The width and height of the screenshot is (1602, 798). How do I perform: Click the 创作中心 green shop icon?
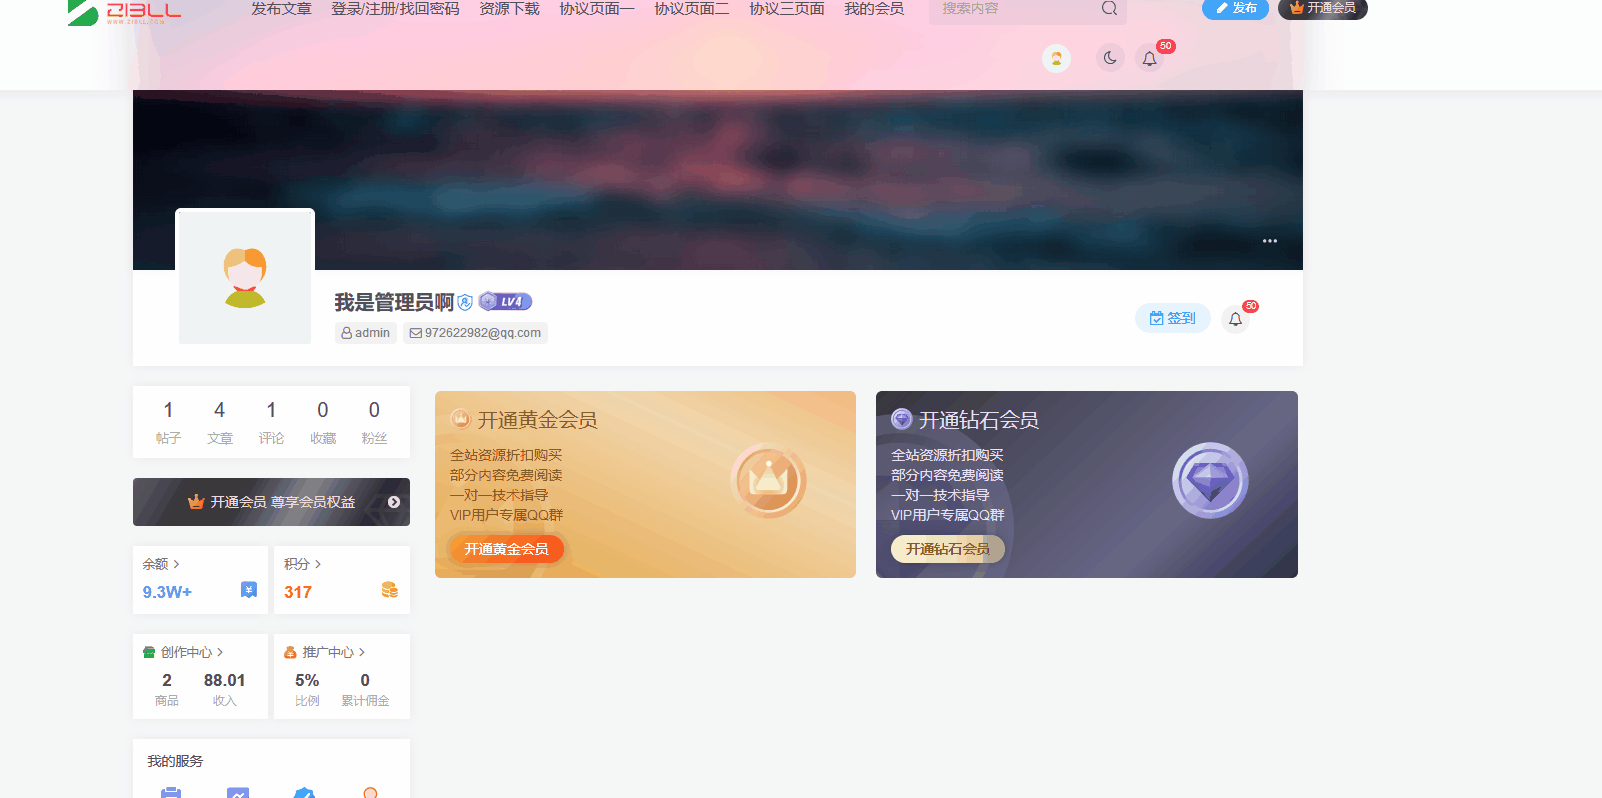pos(149,652)
